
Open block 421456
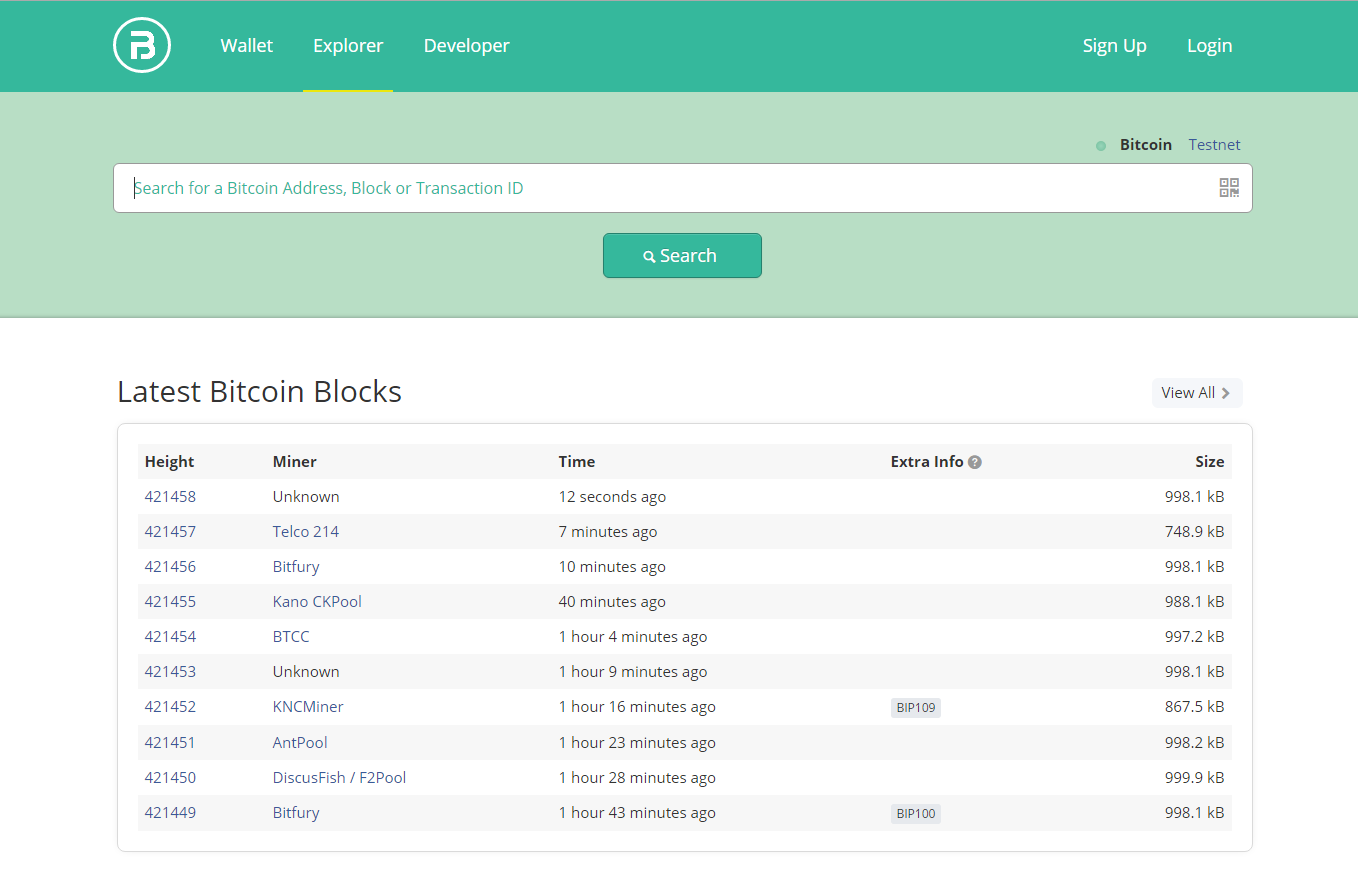tap(170, 567)
